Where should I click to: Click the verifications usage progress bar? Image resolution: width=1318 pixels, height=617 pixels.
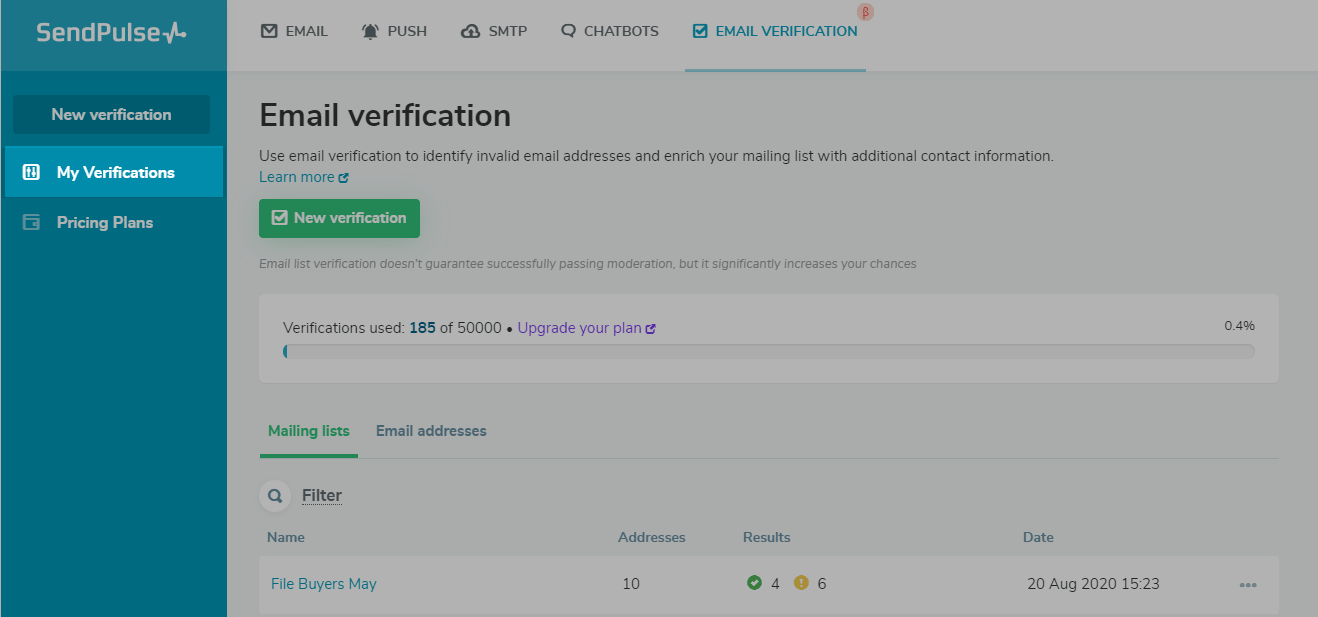coord(768,352)
